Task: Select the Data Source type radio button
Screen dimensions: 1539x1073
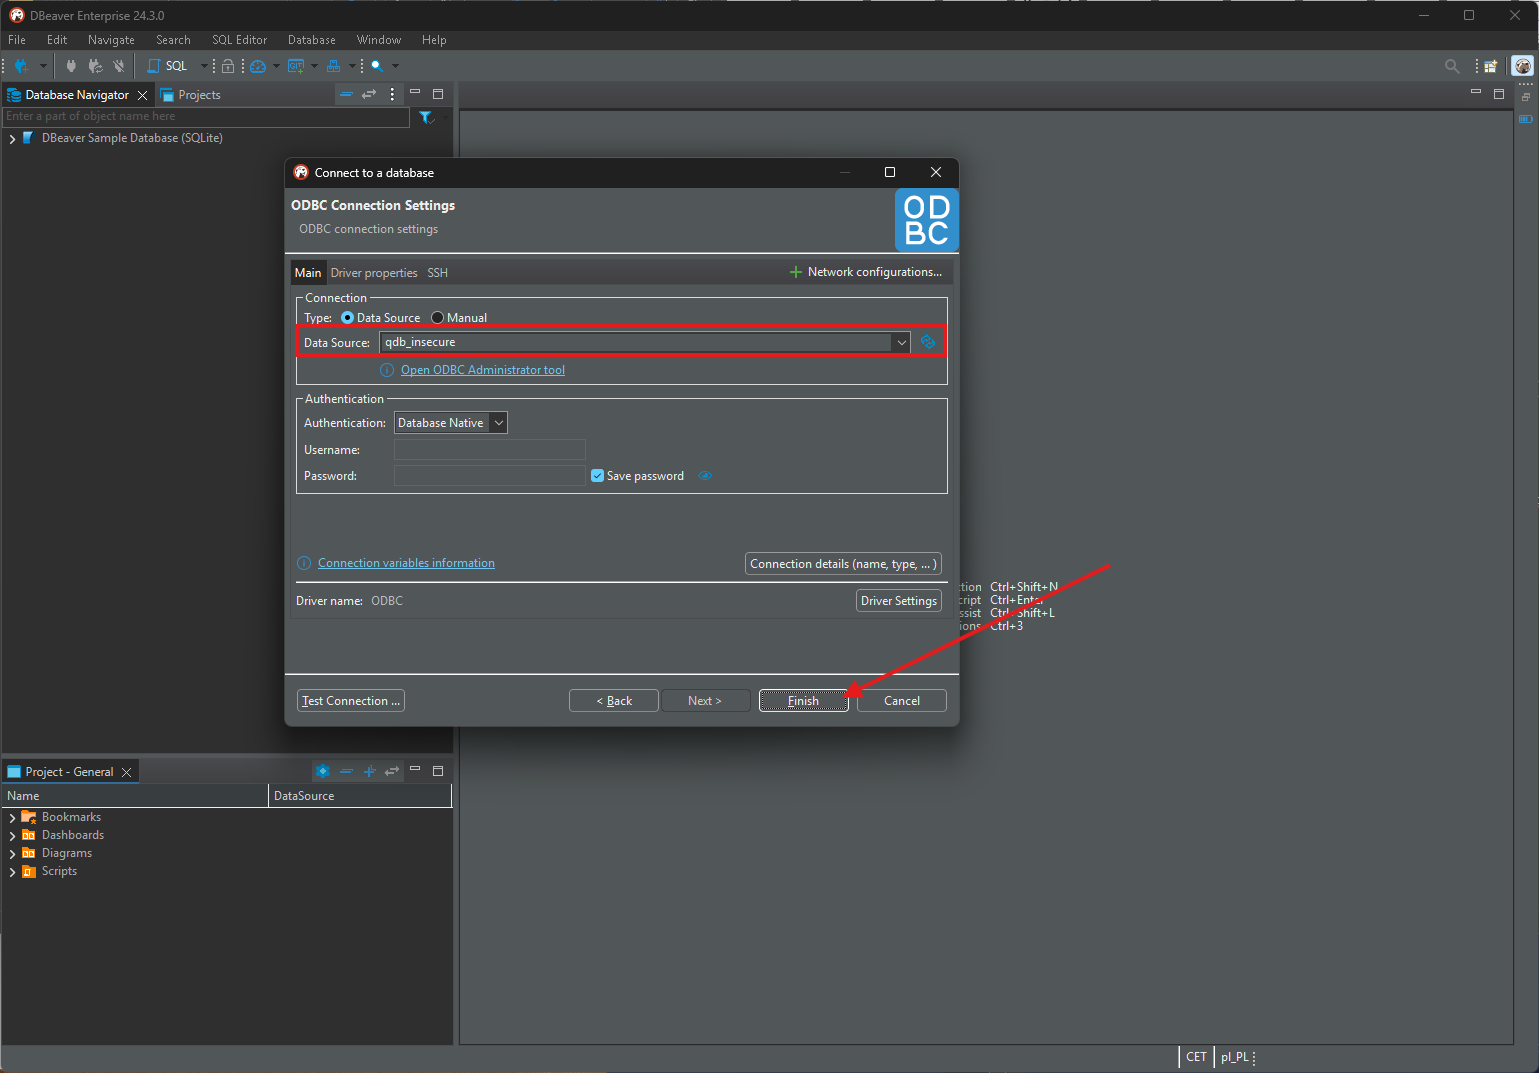Action: 347,318
